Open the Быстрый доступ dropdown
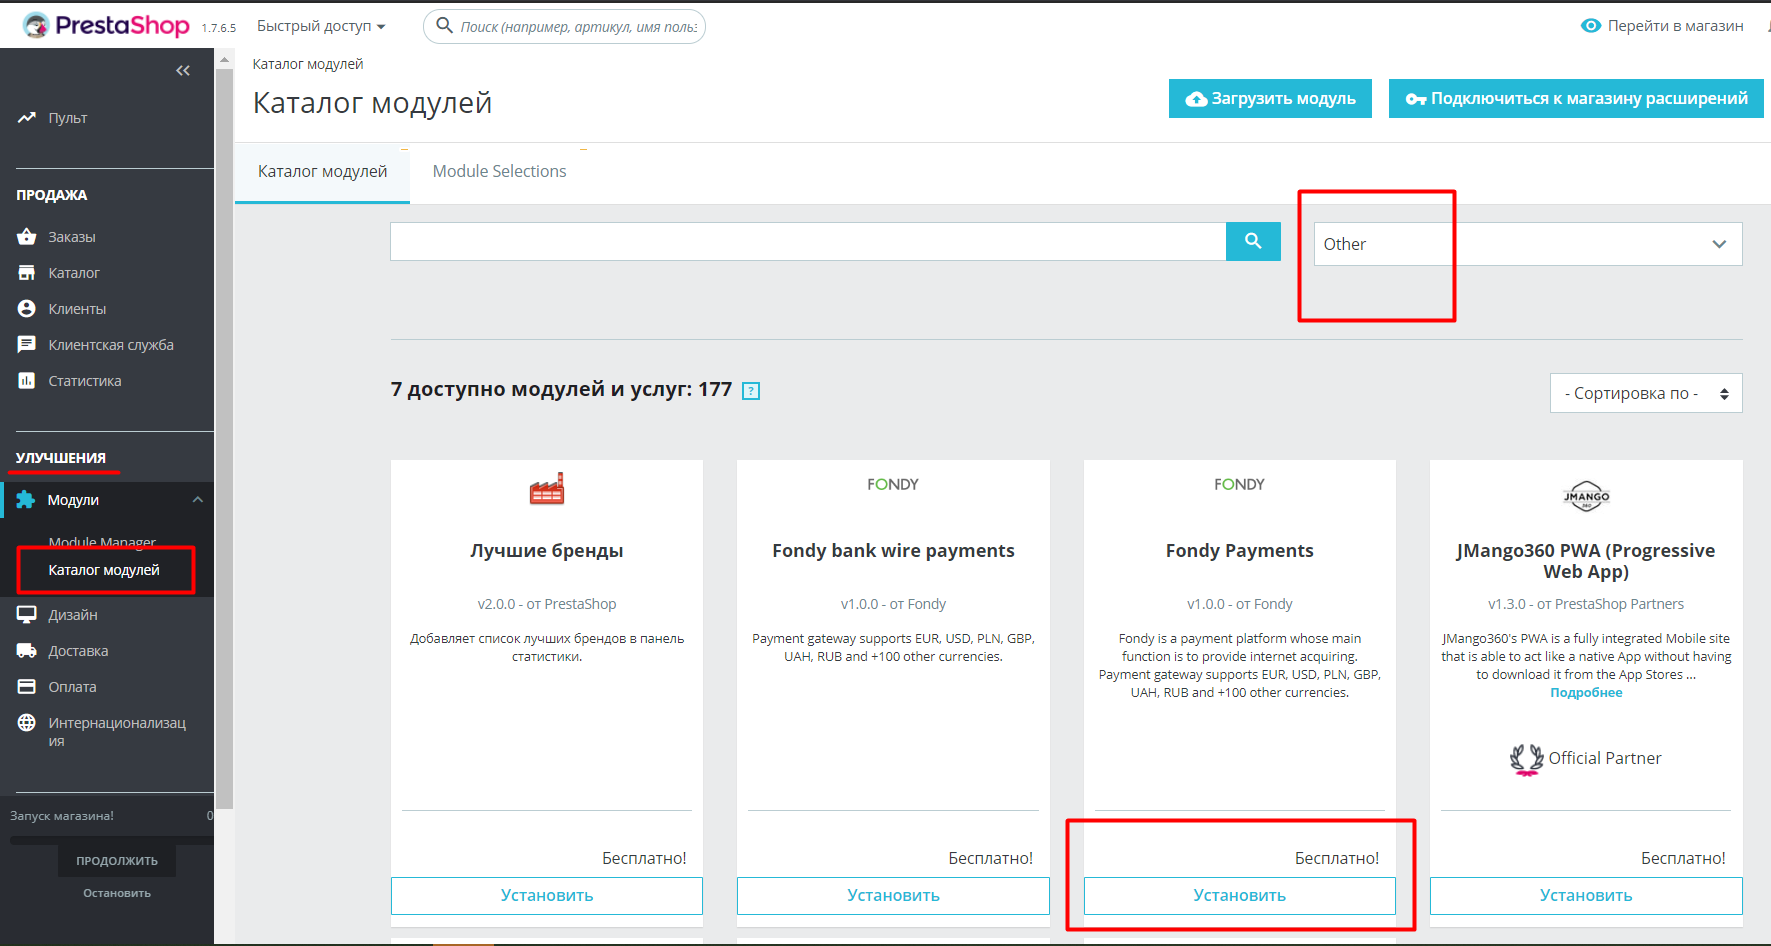This screenshot has height=946, width=1771. pos(321,26)
